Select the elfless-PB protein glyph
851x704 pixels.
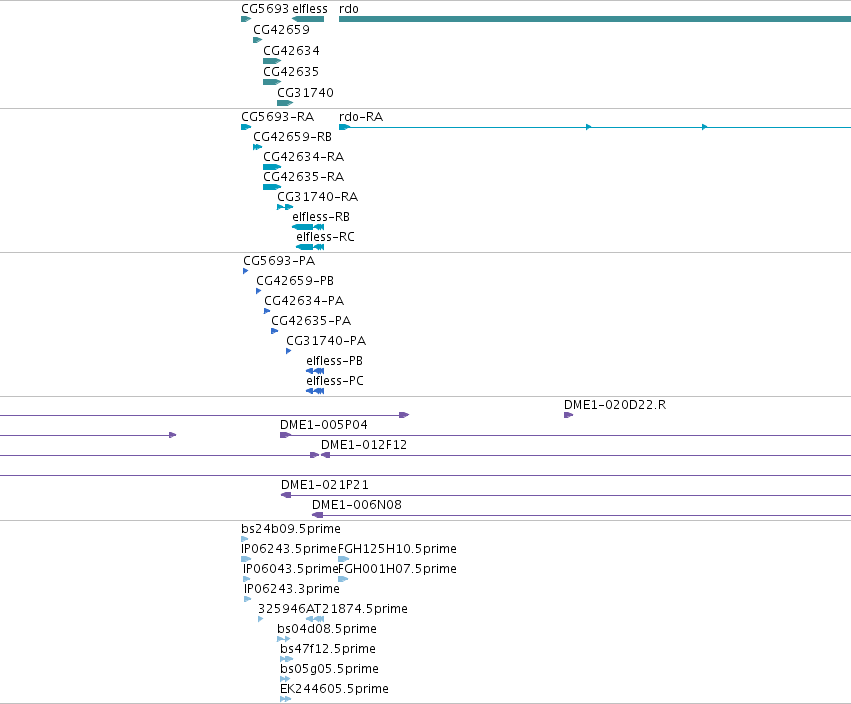tap(315, 371)
